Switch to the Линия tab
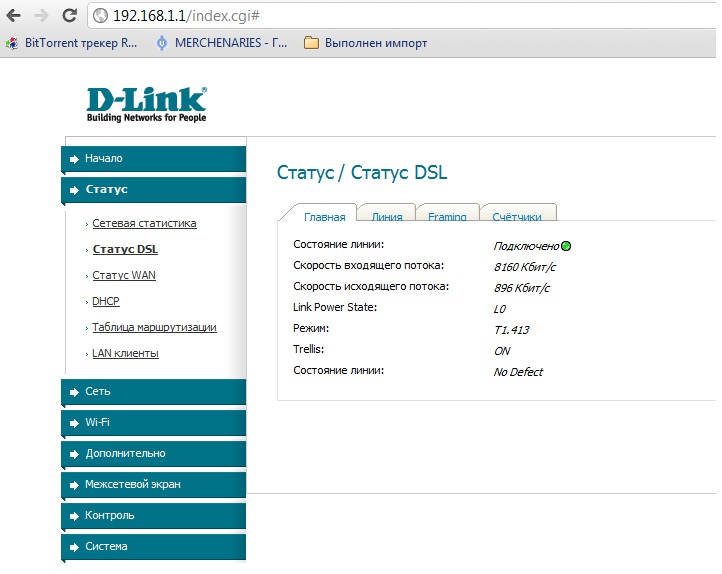Screen dimensions: 722x574 coord(386,216)
